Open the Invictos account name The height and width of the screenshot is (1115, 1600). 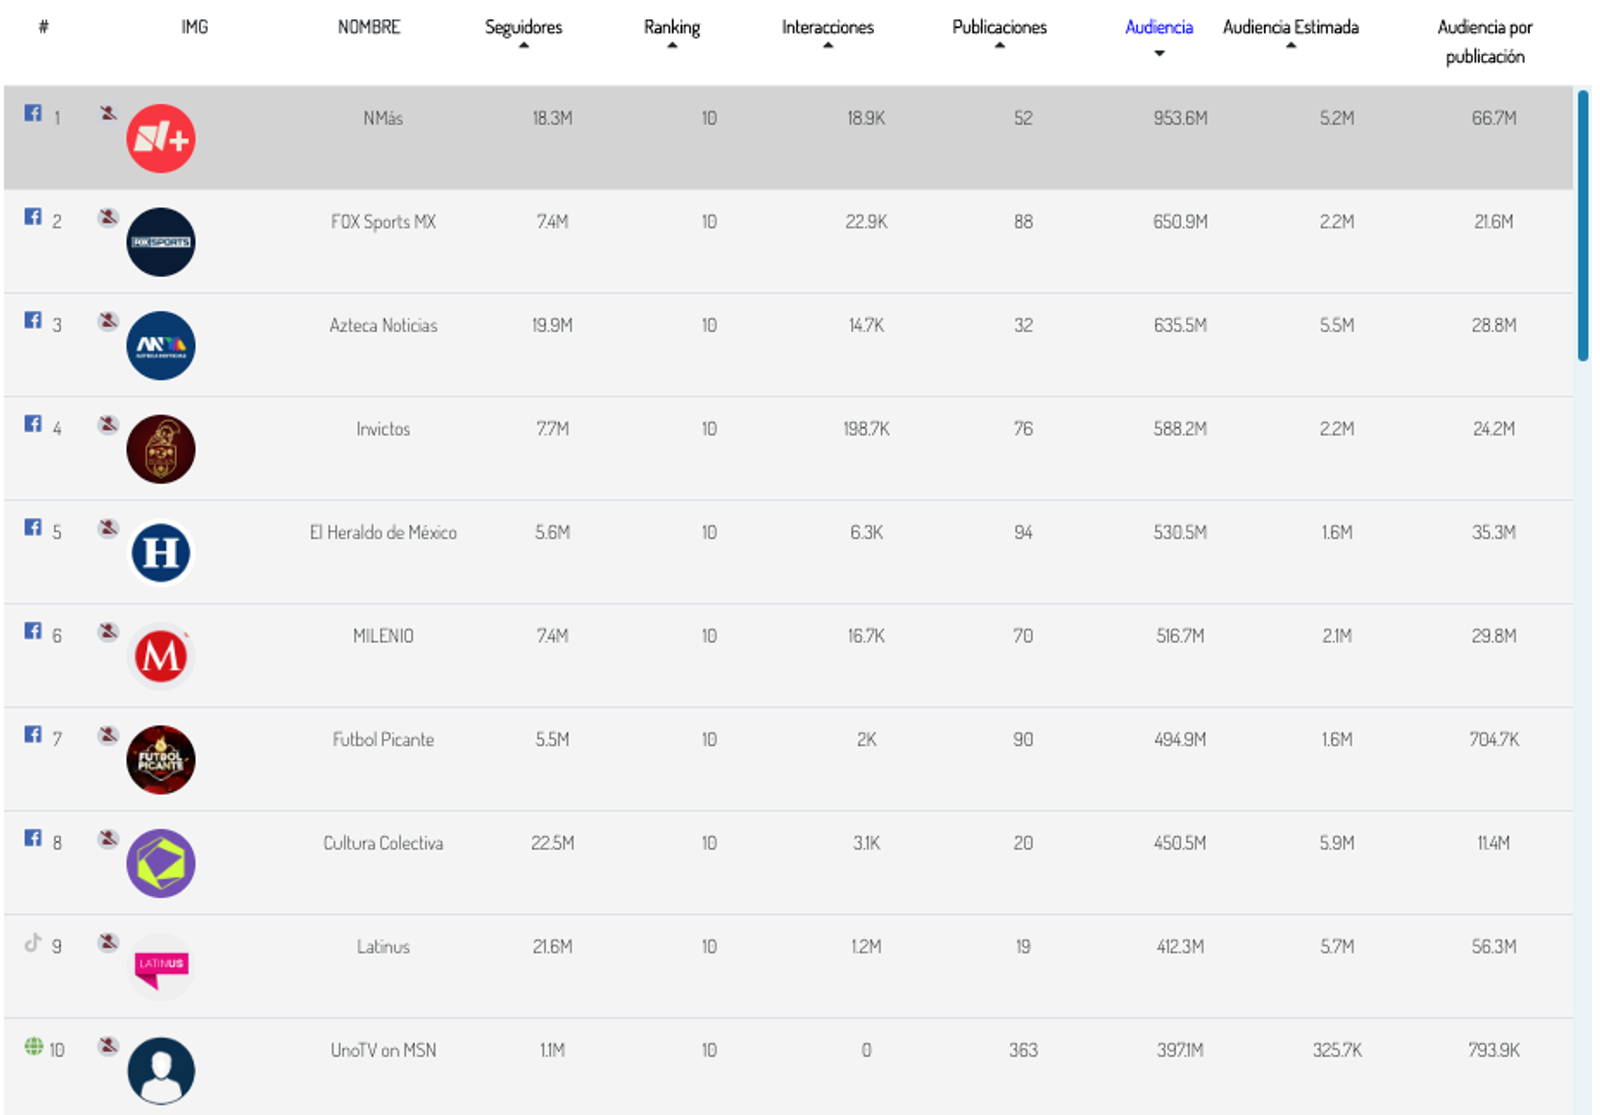383,429
